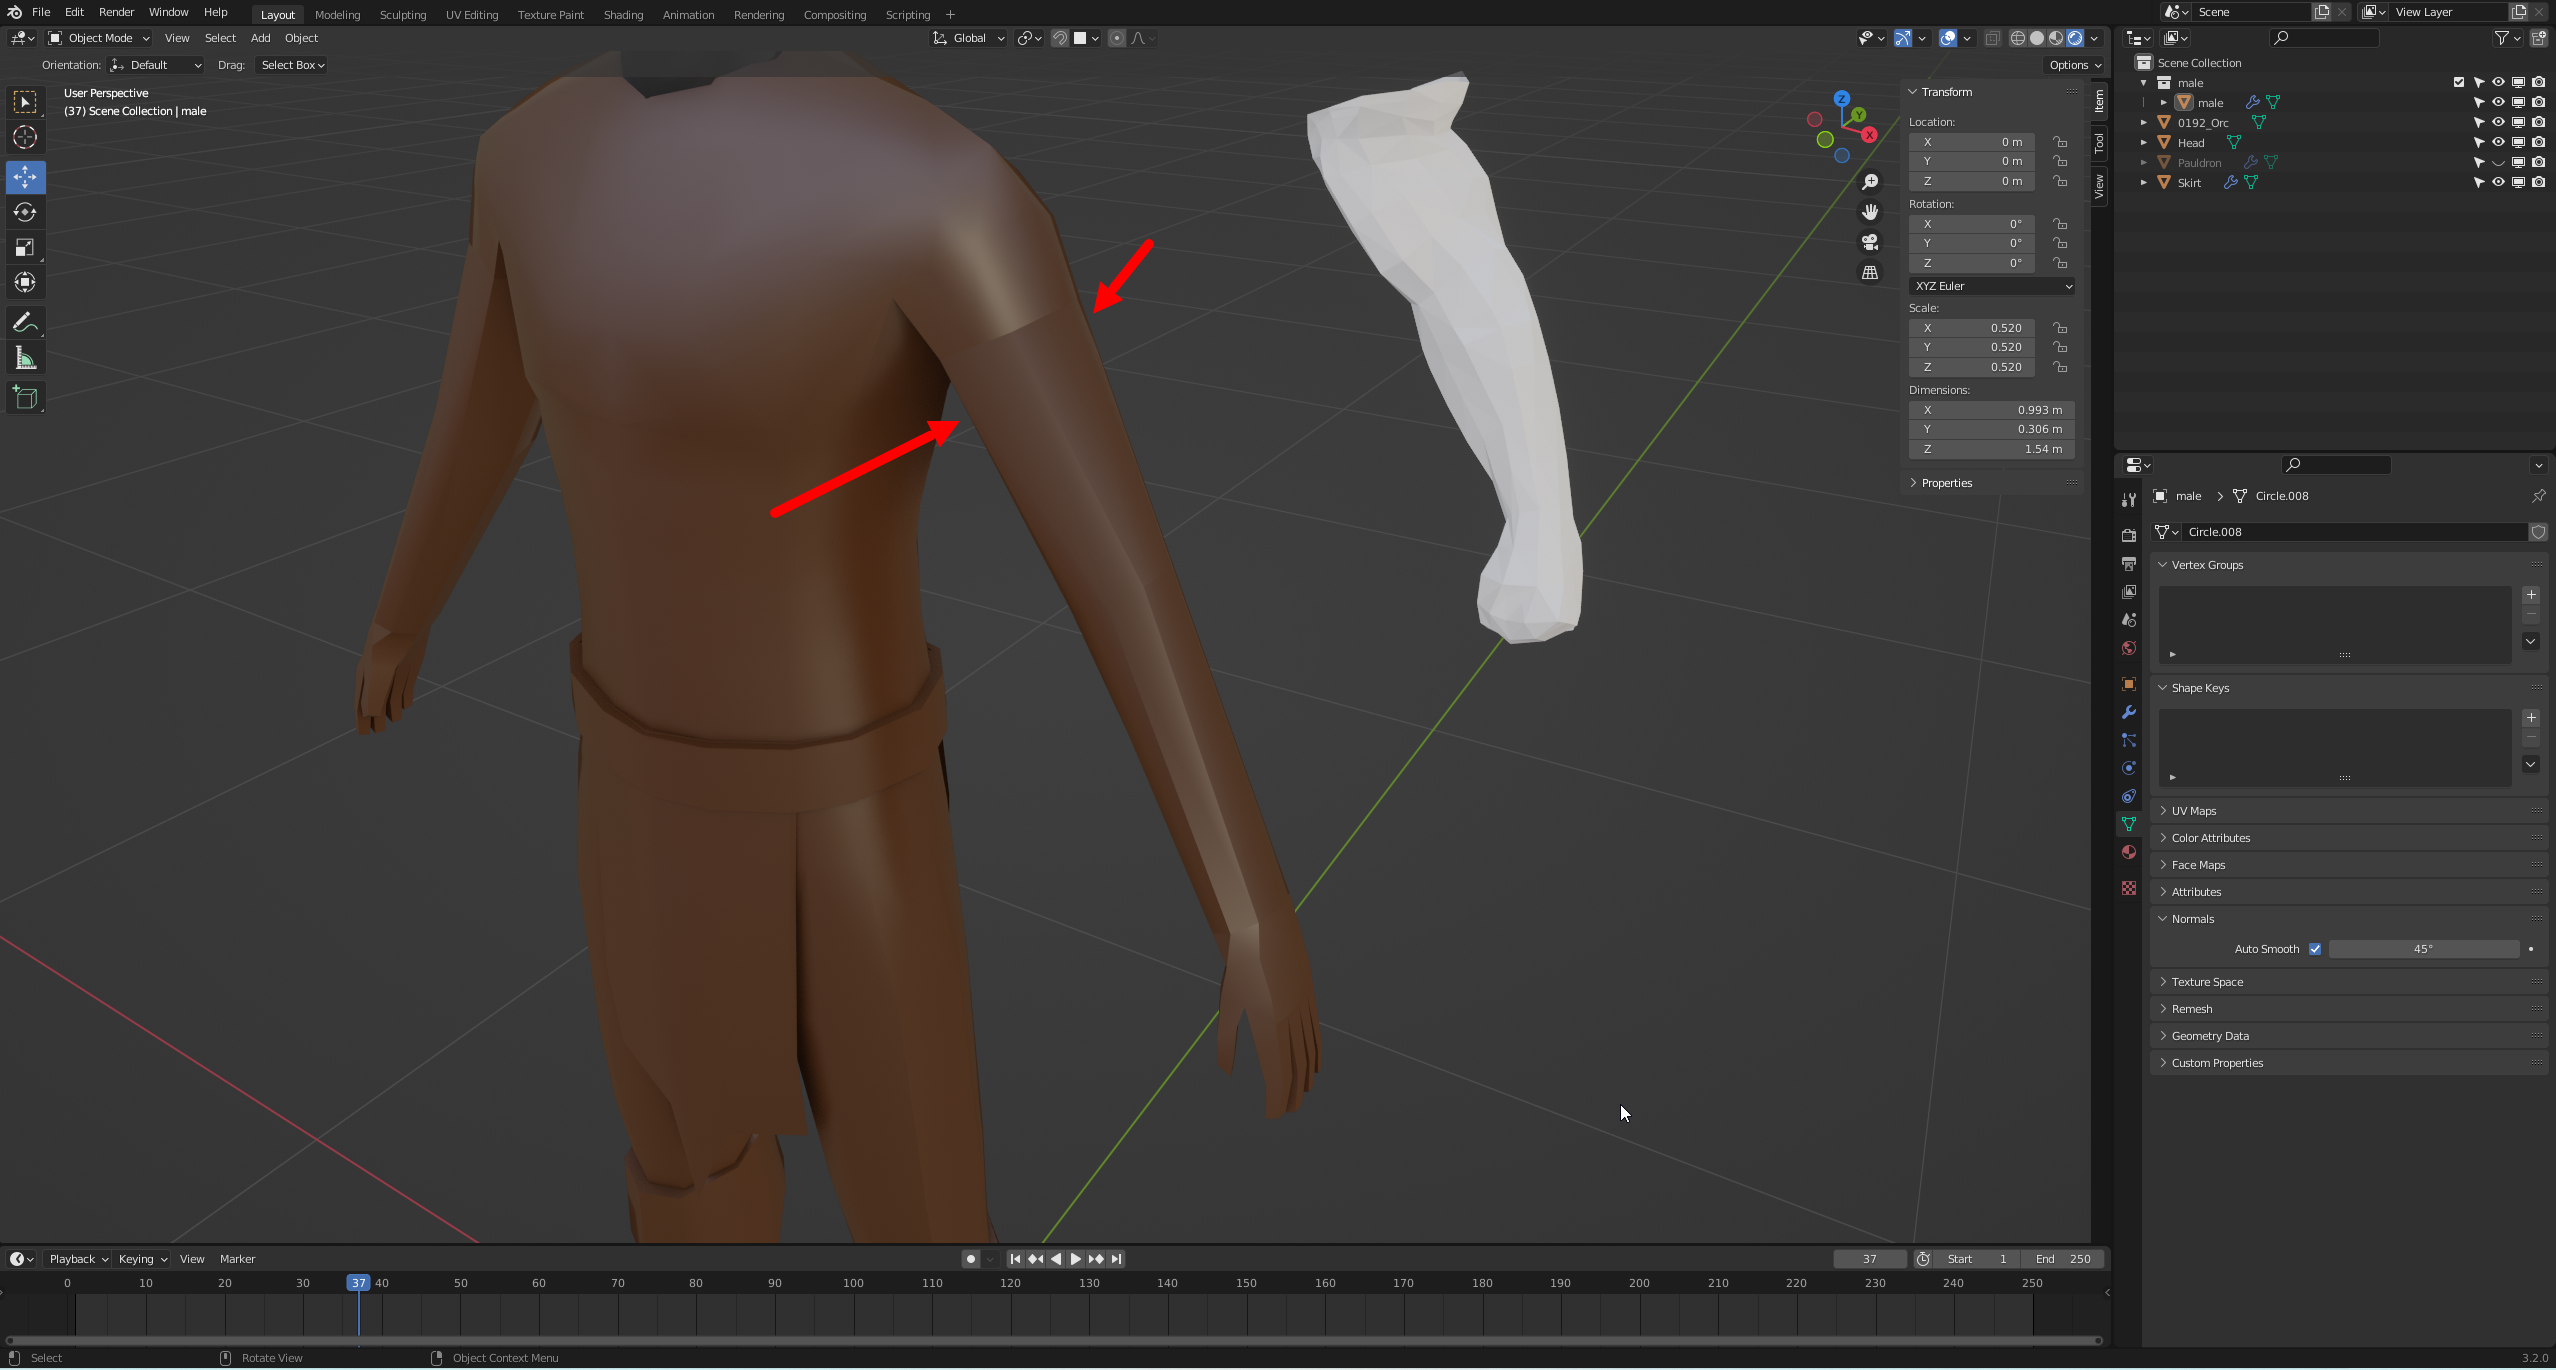Switch to the Sculpting workspace tab

(403, 15)
